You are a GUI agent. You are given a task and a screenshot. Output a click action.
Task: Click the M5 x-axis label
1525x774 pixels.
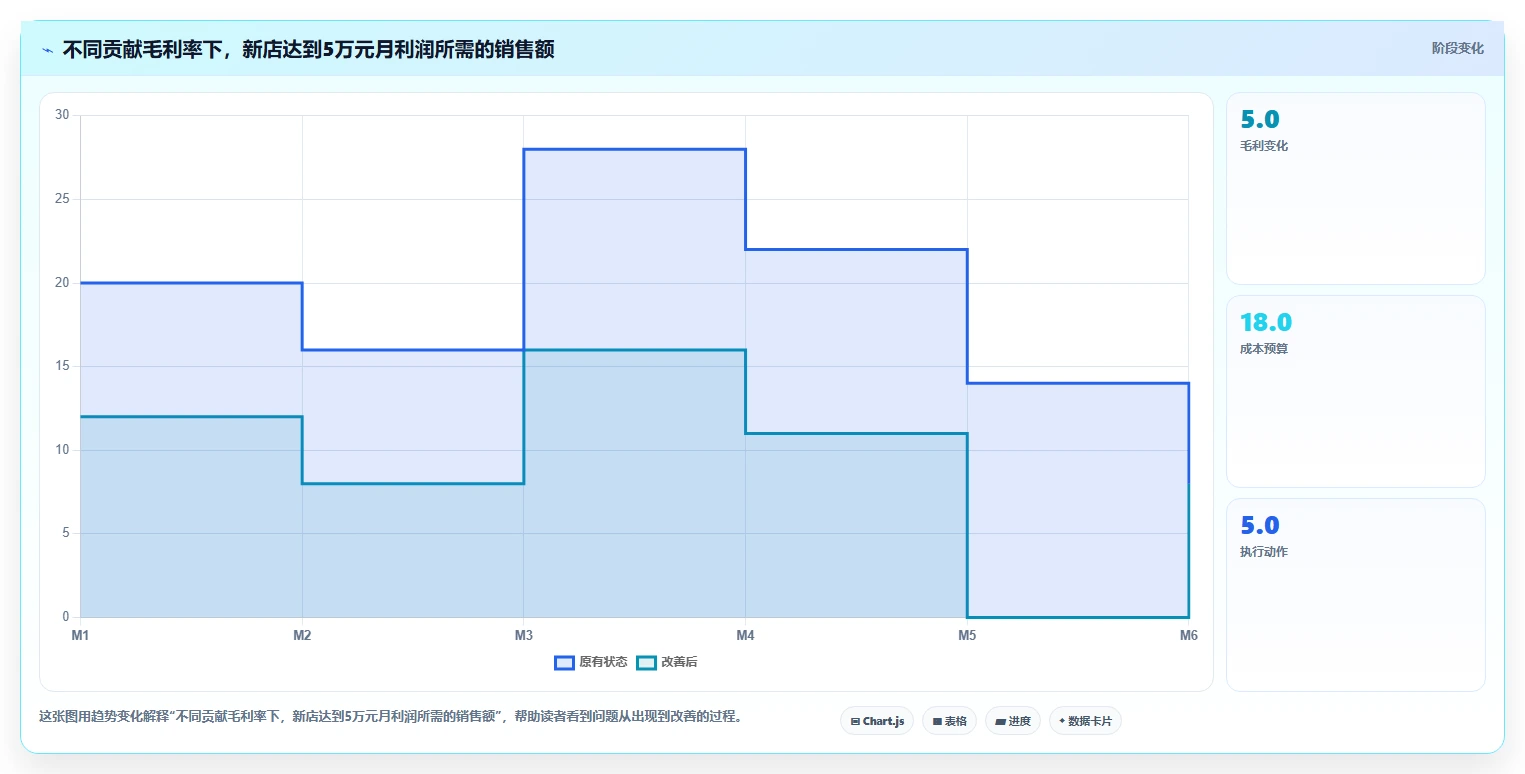click(x=967, y=635)
